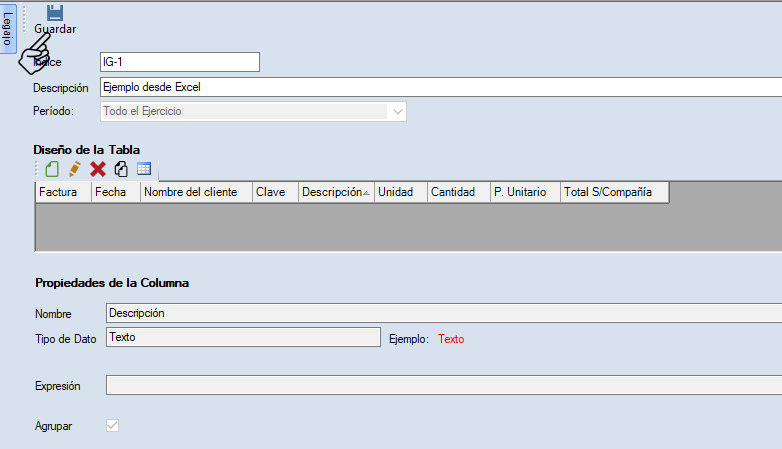
Task: Select the Clave column header
Action: [x=274, y=192]
